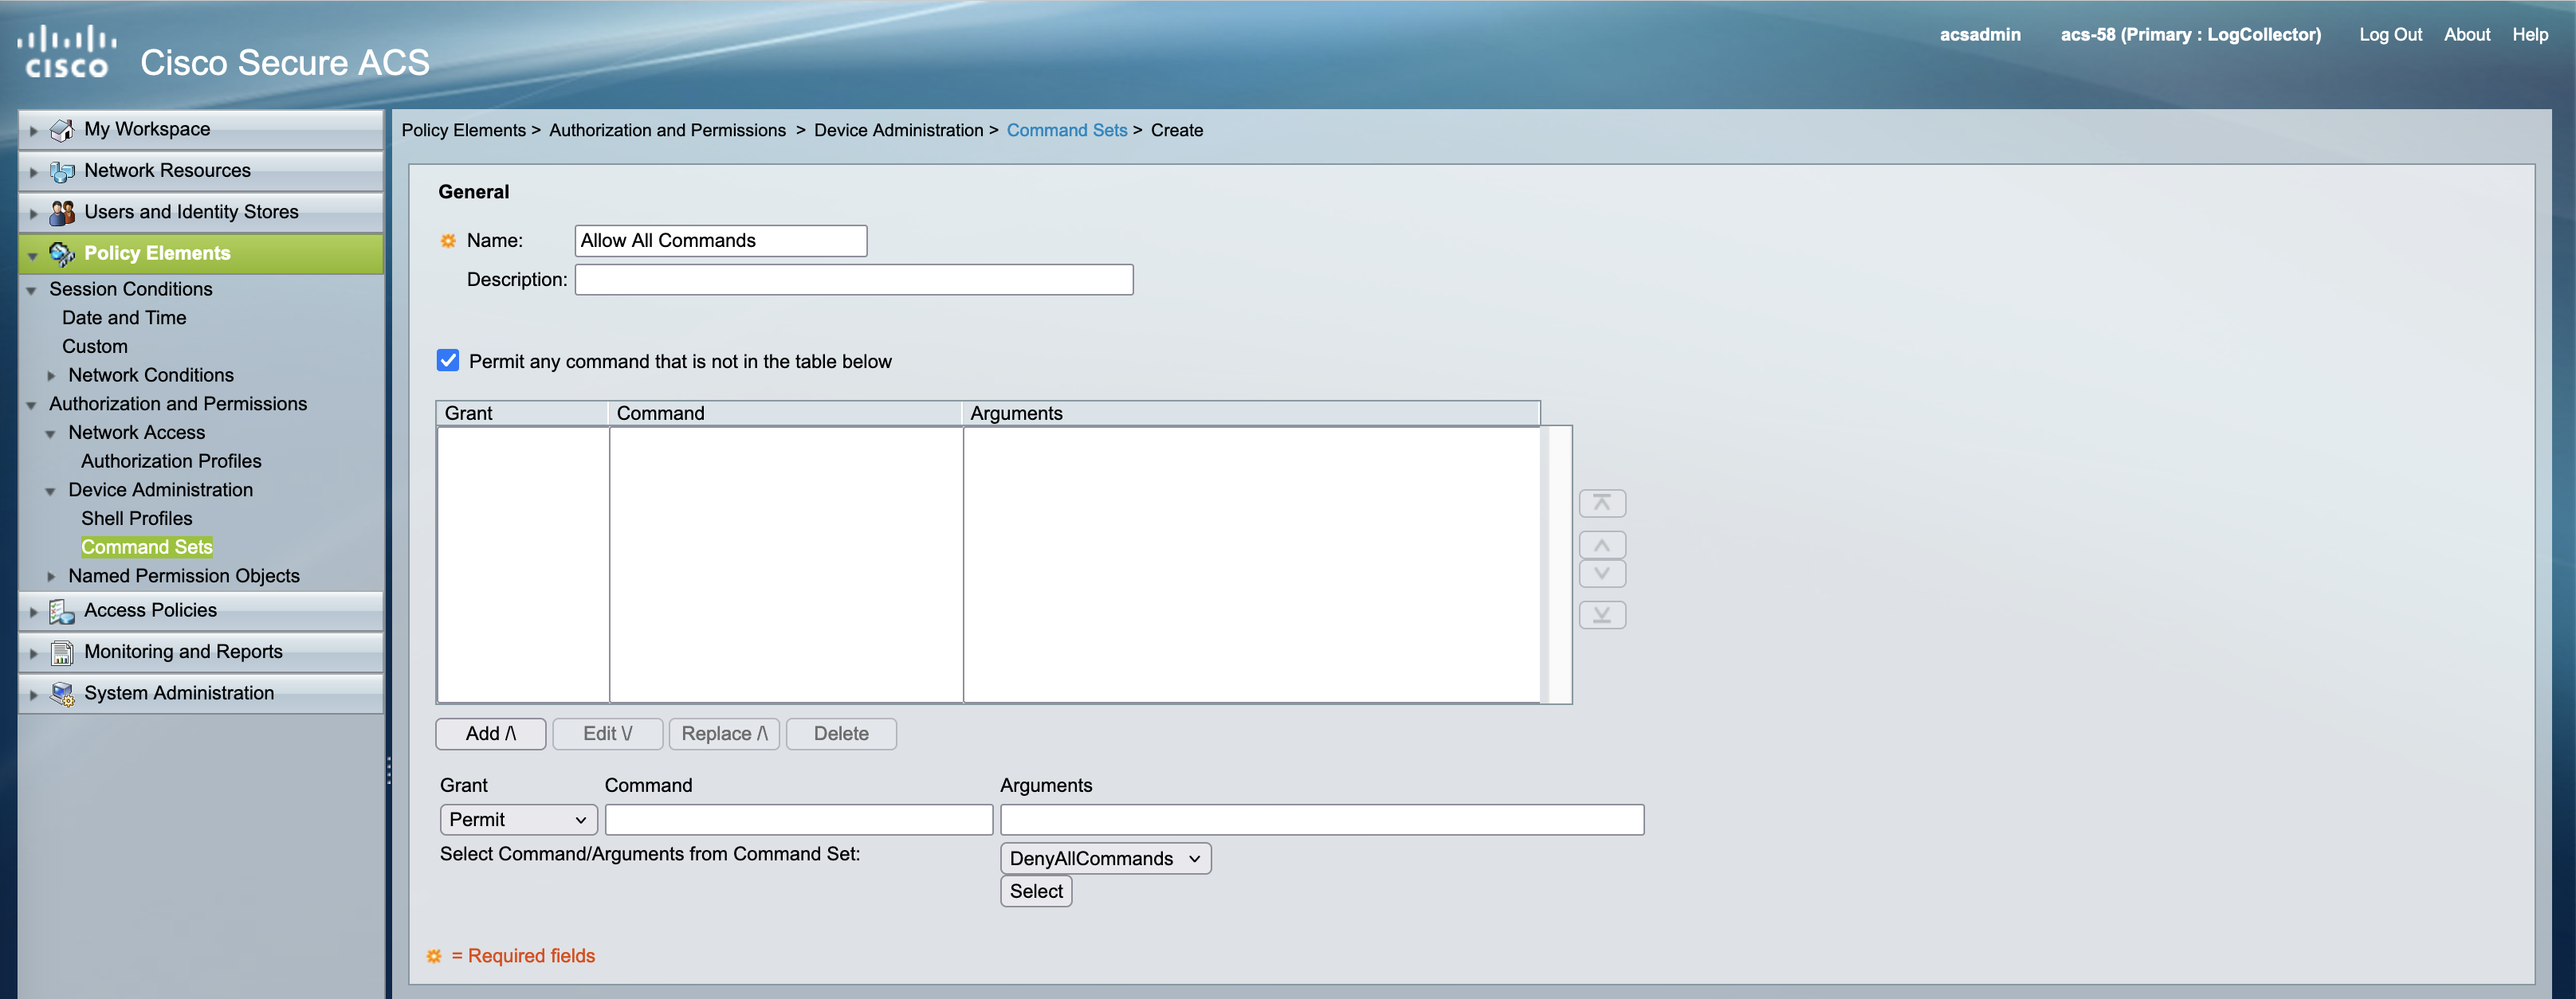The image size is (2576, 999).
Task: Click the move-to-bottom arrow button
Action: coord(1601,615)
